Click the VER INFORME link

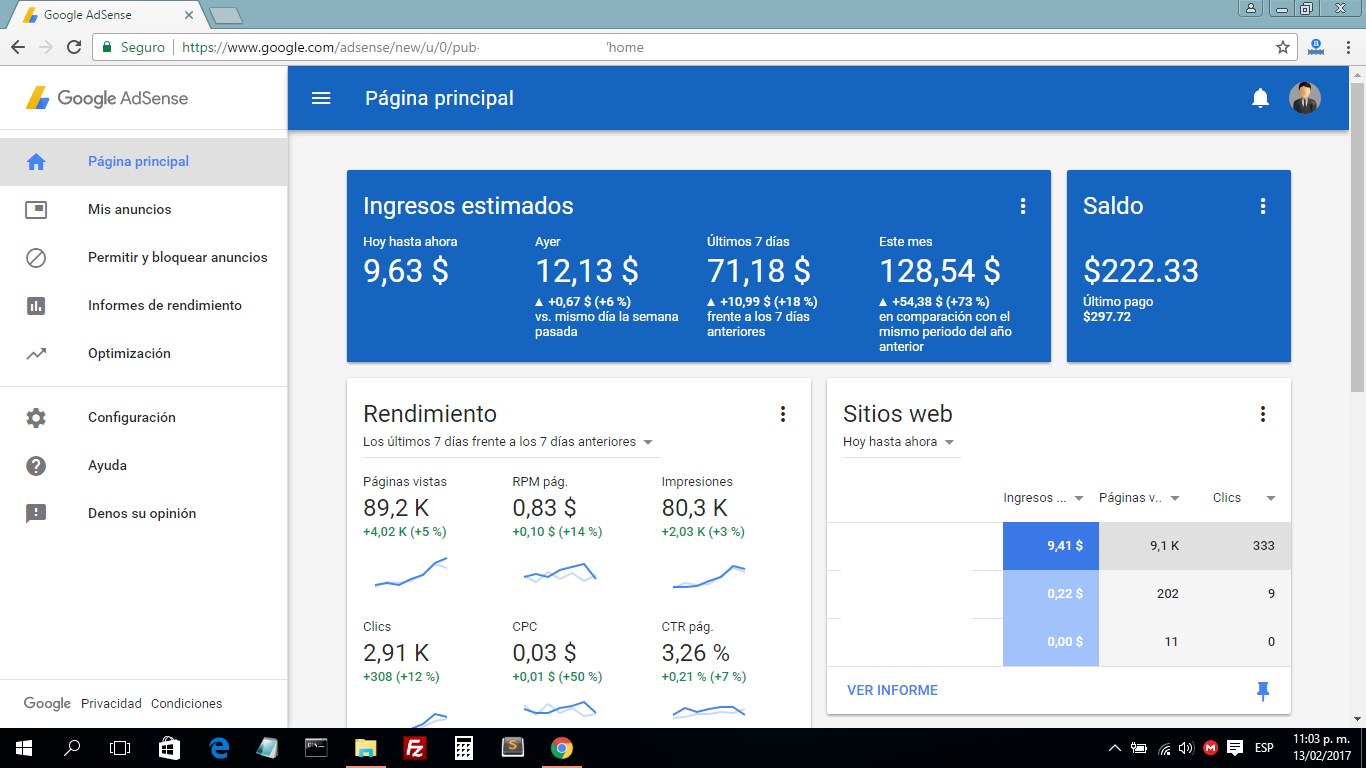pyautogui.click(x=892, y=690)
